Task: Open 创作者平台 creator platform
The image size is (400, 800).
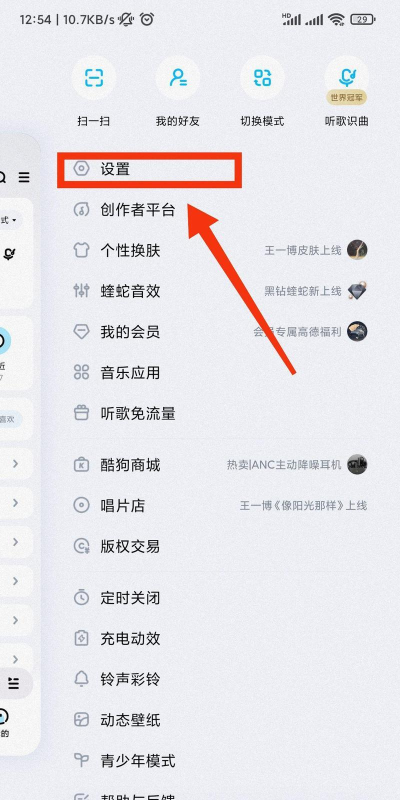Action: 220,210
